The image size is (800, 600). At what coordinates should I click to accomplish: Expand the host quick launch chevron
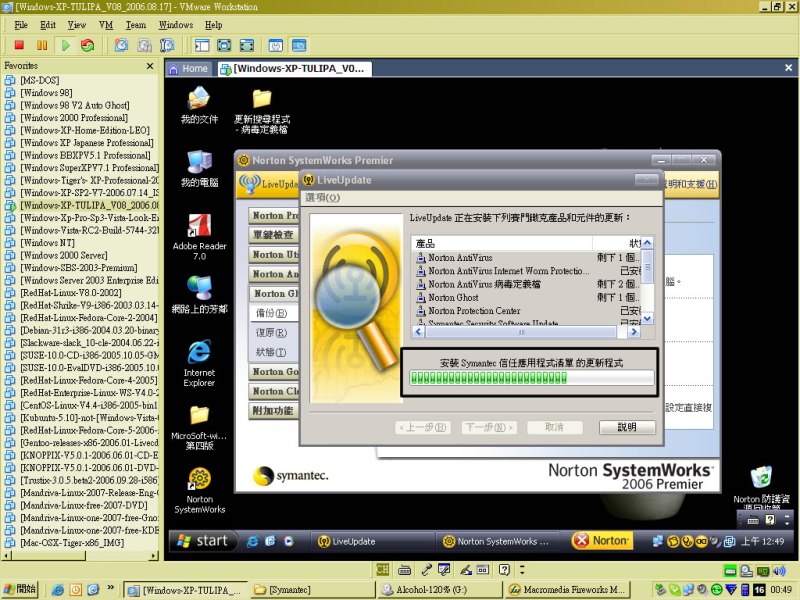coord(110,588)
